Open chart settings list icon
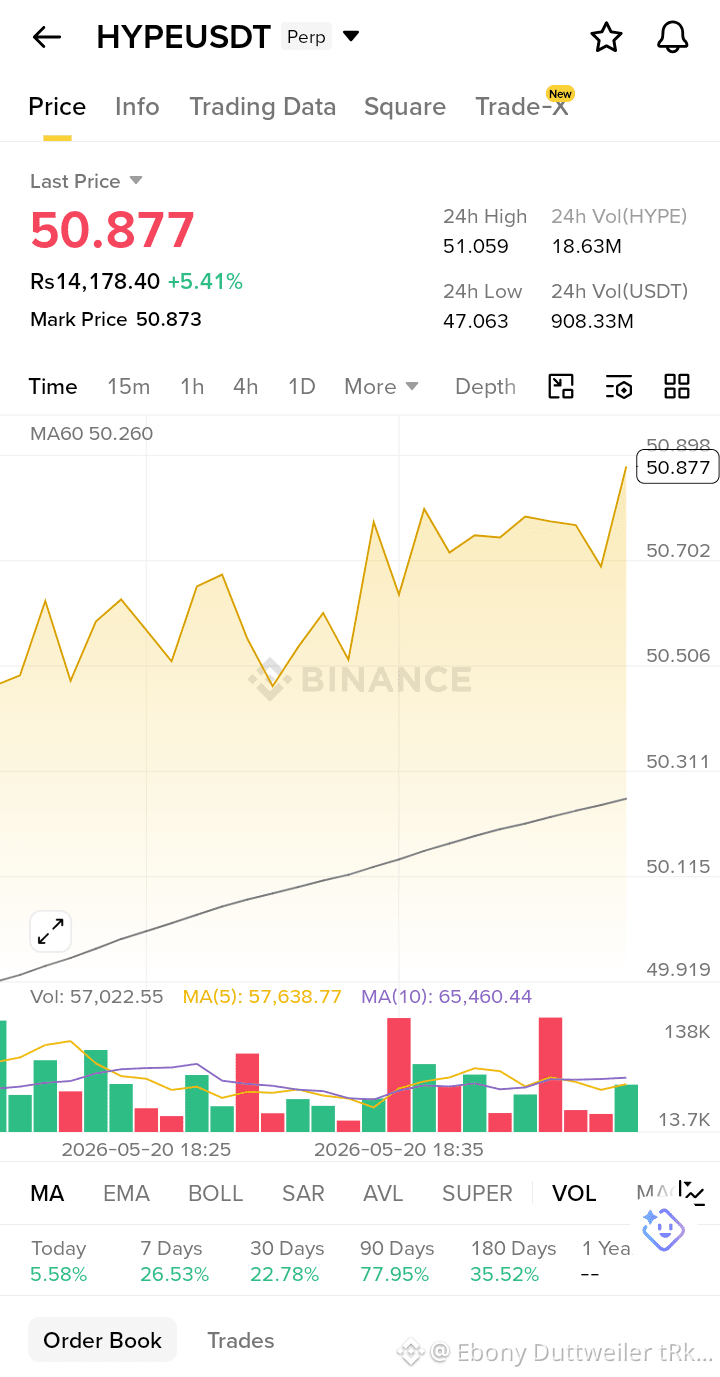 pos(619,387)
